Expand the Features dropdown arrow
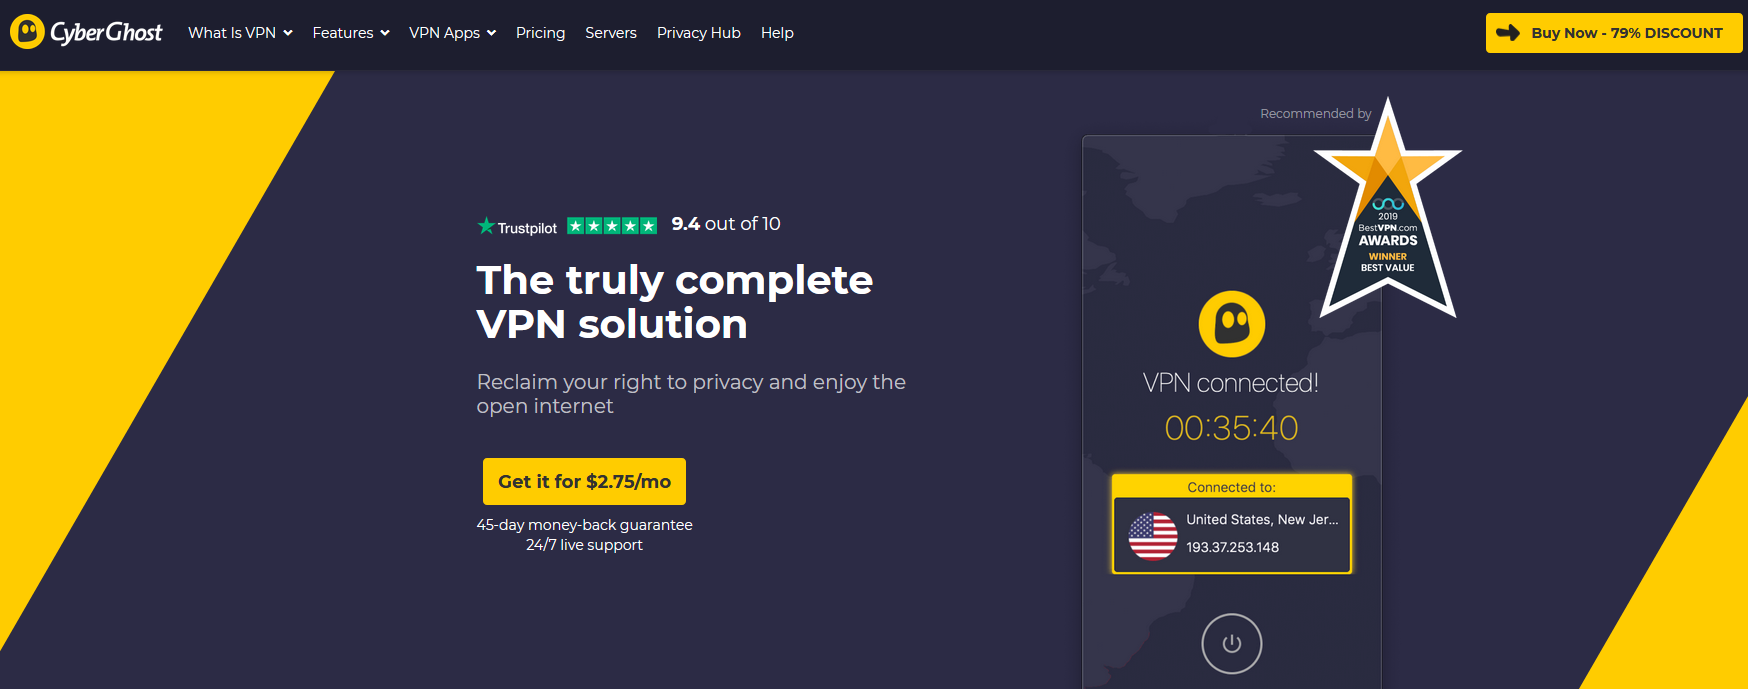Screen dimensions: 1748x689 click(385, 33)
